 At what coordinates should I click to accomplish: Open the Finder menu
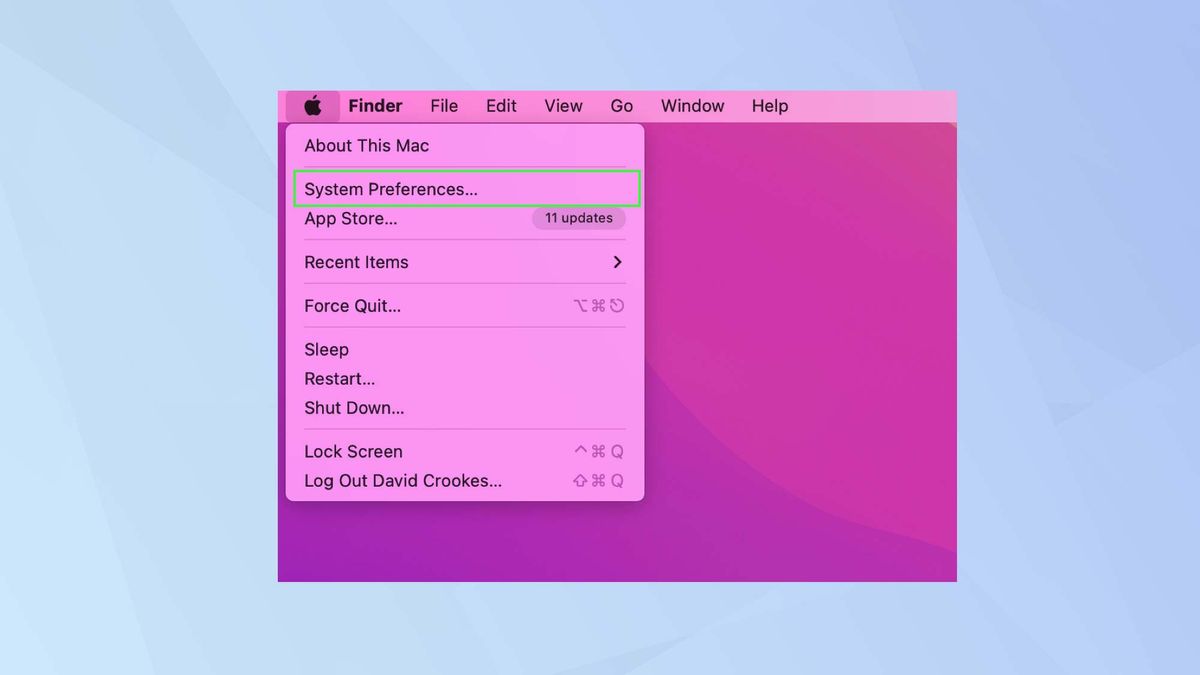(x=375, y=105)
